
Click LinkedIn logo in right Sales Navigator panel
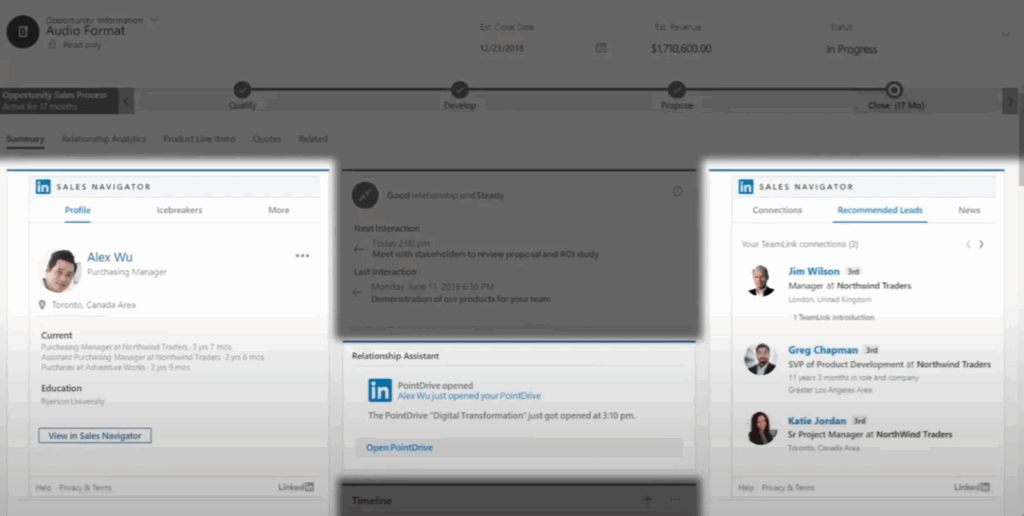746,187
